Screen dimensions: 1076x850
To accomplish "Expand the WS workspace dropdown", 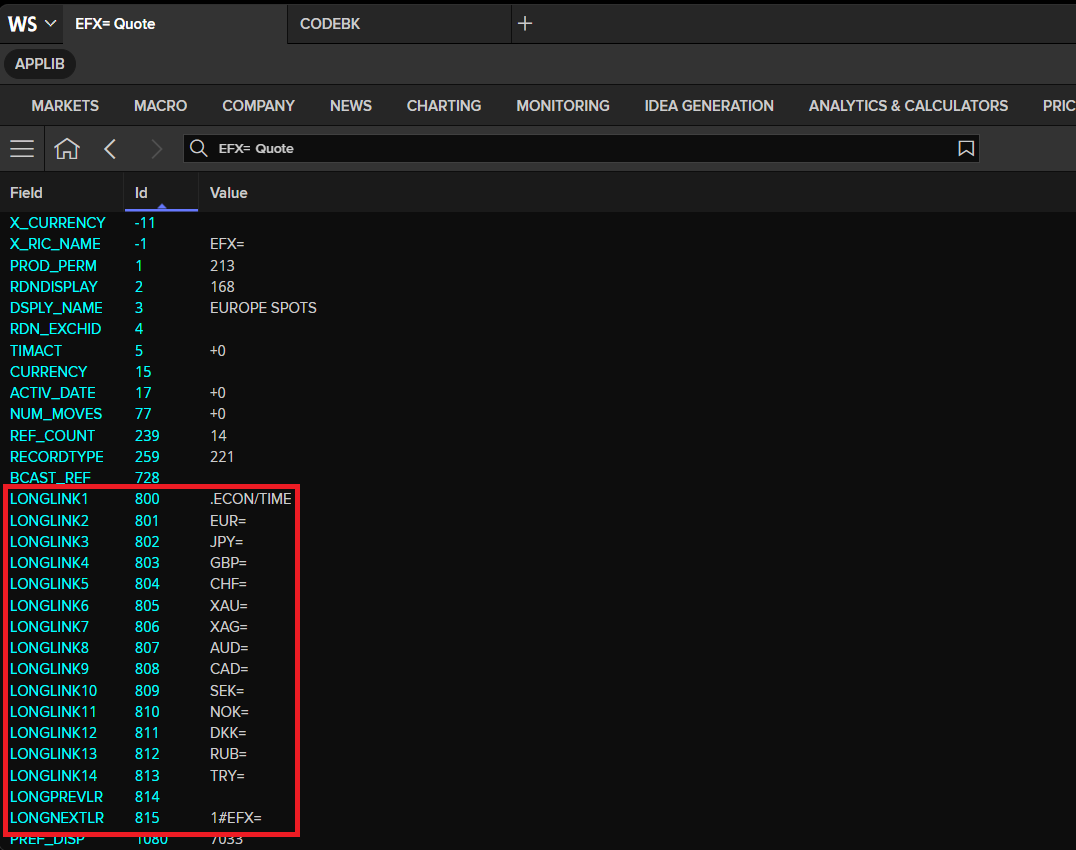I will click(32, 23).
